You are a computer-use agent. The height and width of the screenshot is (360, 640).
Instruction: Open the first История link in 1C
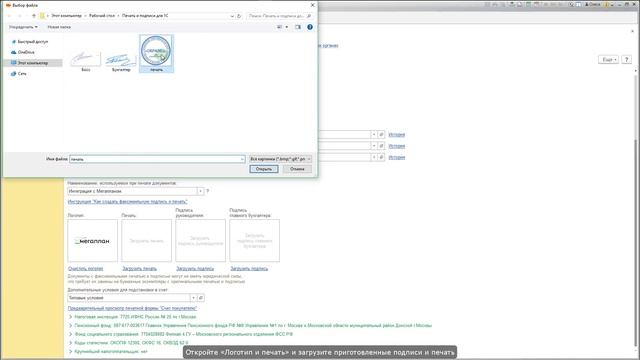pos(396,134)
